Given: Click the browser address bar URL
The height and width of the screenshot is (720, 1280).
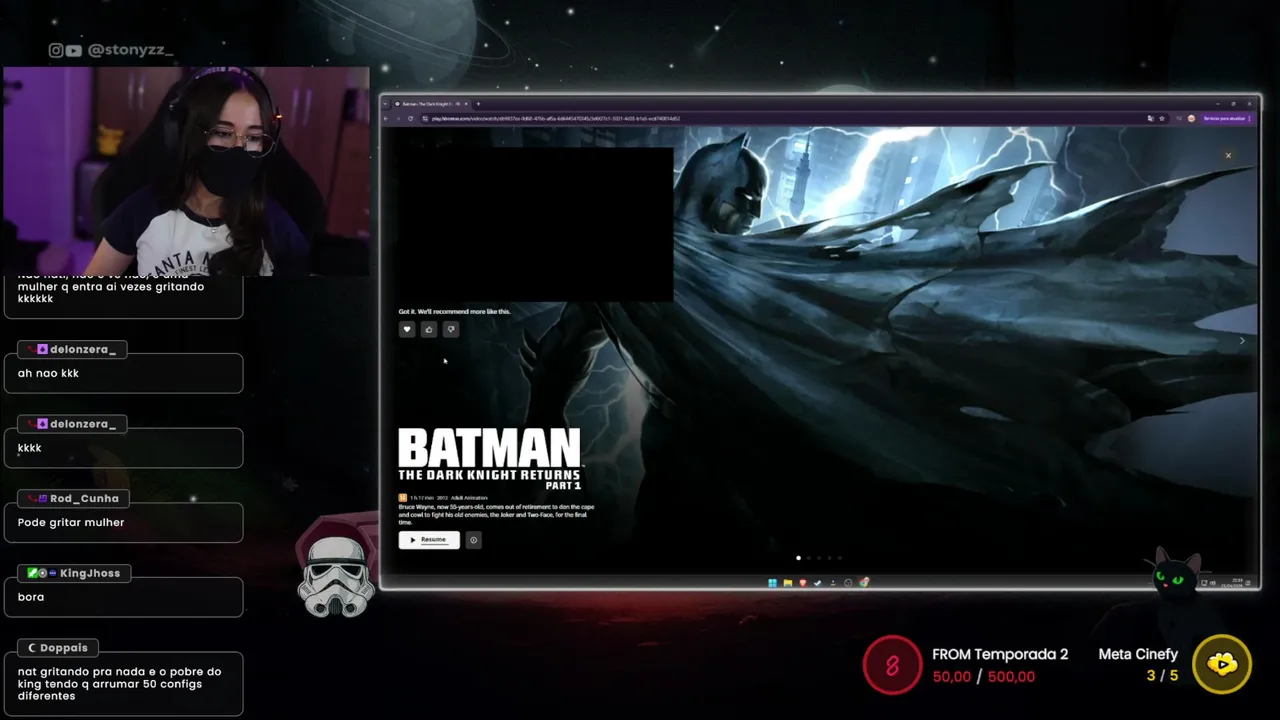Looking at the screenshot, I should pyautogui.click(x=556, y=118).
